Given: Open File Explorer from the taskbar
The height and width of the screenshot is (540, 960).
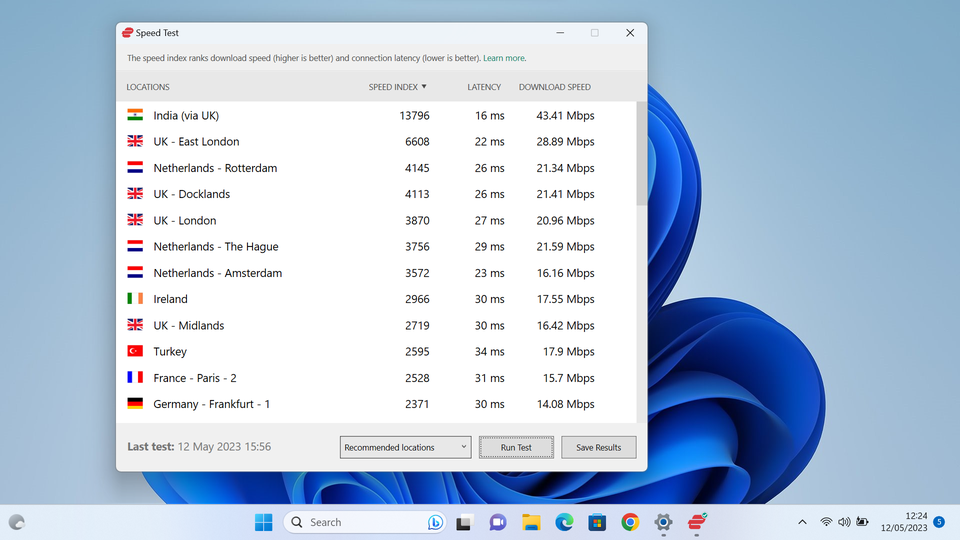Looking at the screenshot, I should click(531, 522).
